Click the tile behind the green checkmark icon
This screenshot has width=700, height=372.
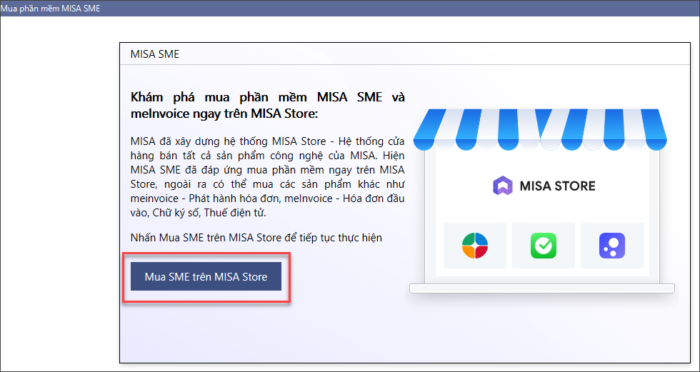pyautogui.click(x=543, y=246)
